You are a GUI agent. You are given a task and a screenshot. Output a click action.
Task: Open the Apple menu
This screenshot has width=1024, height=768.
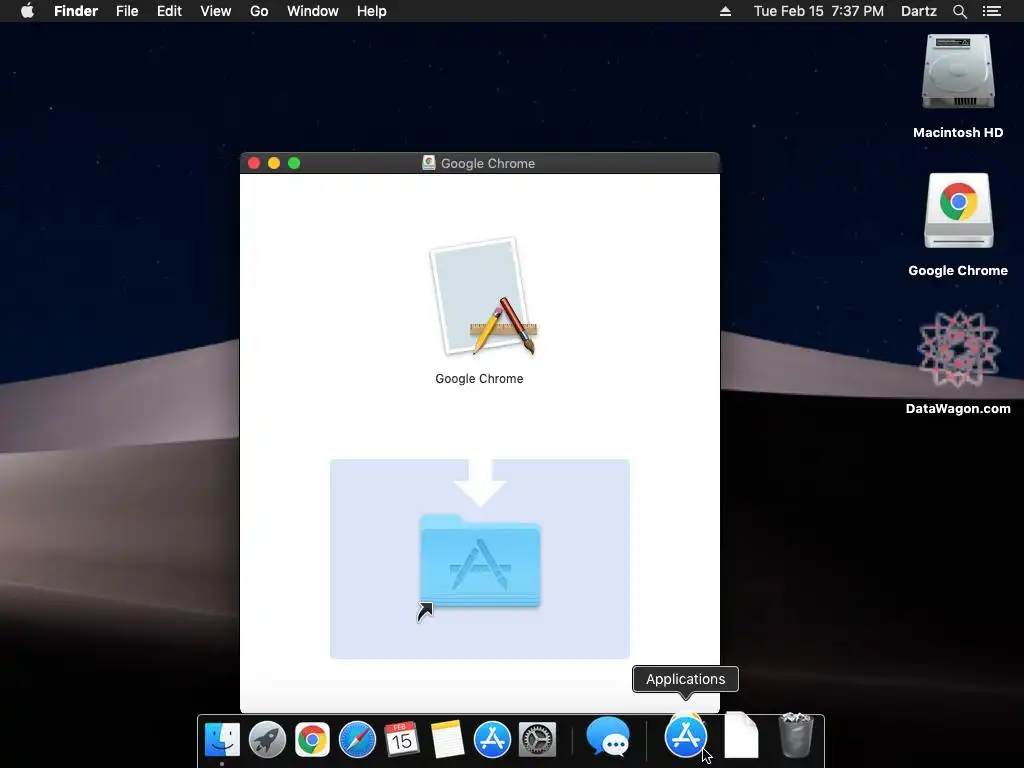27,11
